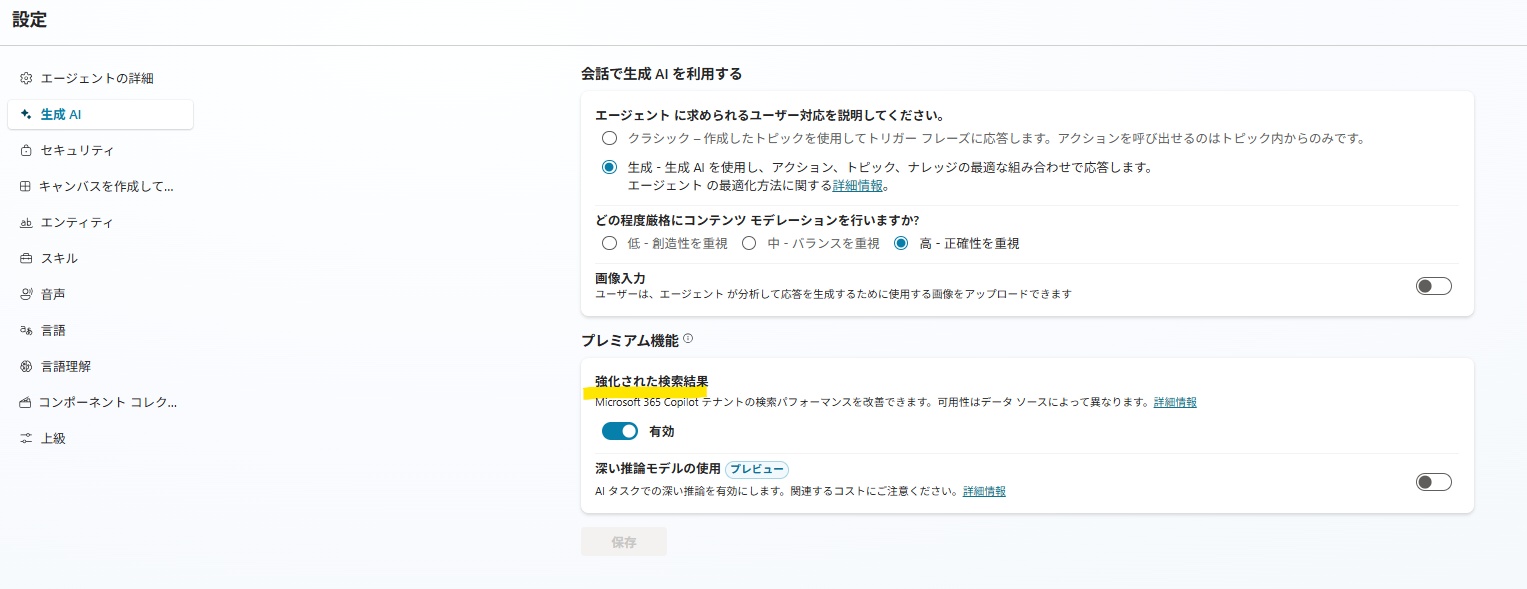The width and height of the screenshot is (1527, 589).
Task: Open 詳細情報 link about エージェント optimization
Action: pyautogui.click(x=858, y=186)
